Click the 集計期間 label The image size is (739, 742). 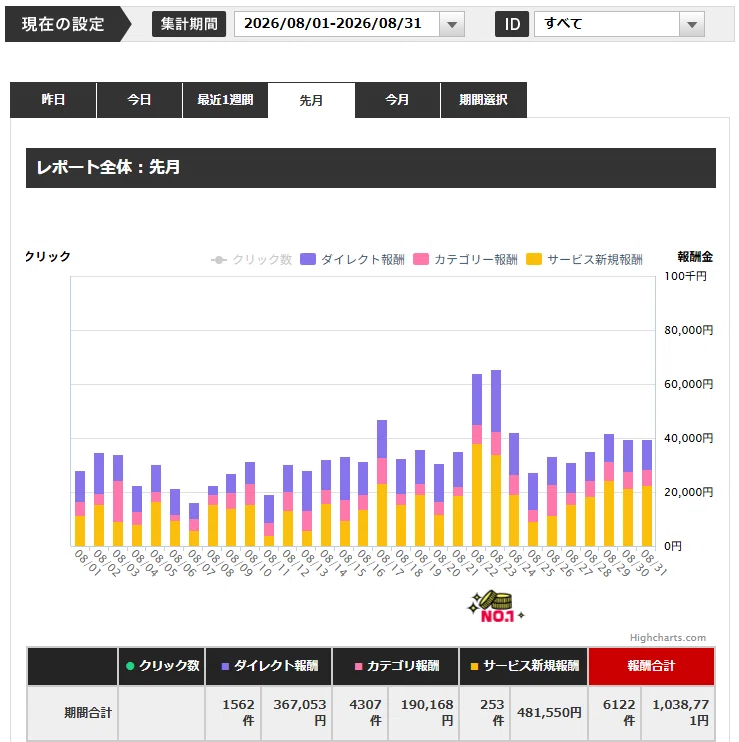(x=189, y=24)
